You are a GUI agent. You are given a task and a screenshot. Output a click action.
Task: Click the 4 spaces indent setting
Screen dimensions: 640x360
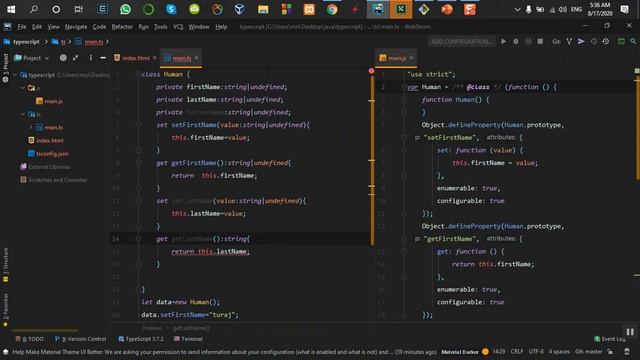click(559, 351)
